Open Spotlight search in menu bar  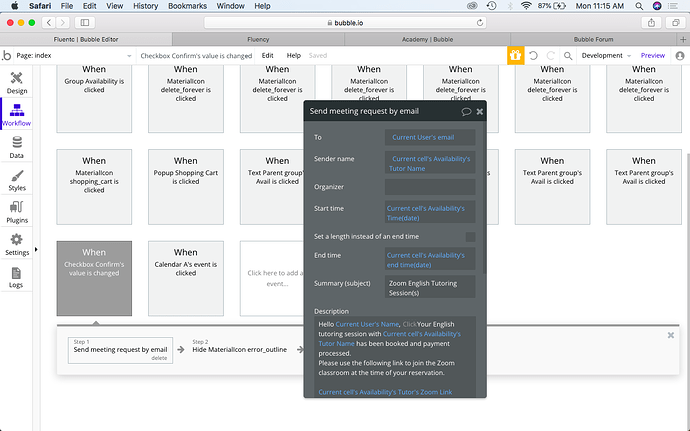pyautogui.click(x=639, y=6)
